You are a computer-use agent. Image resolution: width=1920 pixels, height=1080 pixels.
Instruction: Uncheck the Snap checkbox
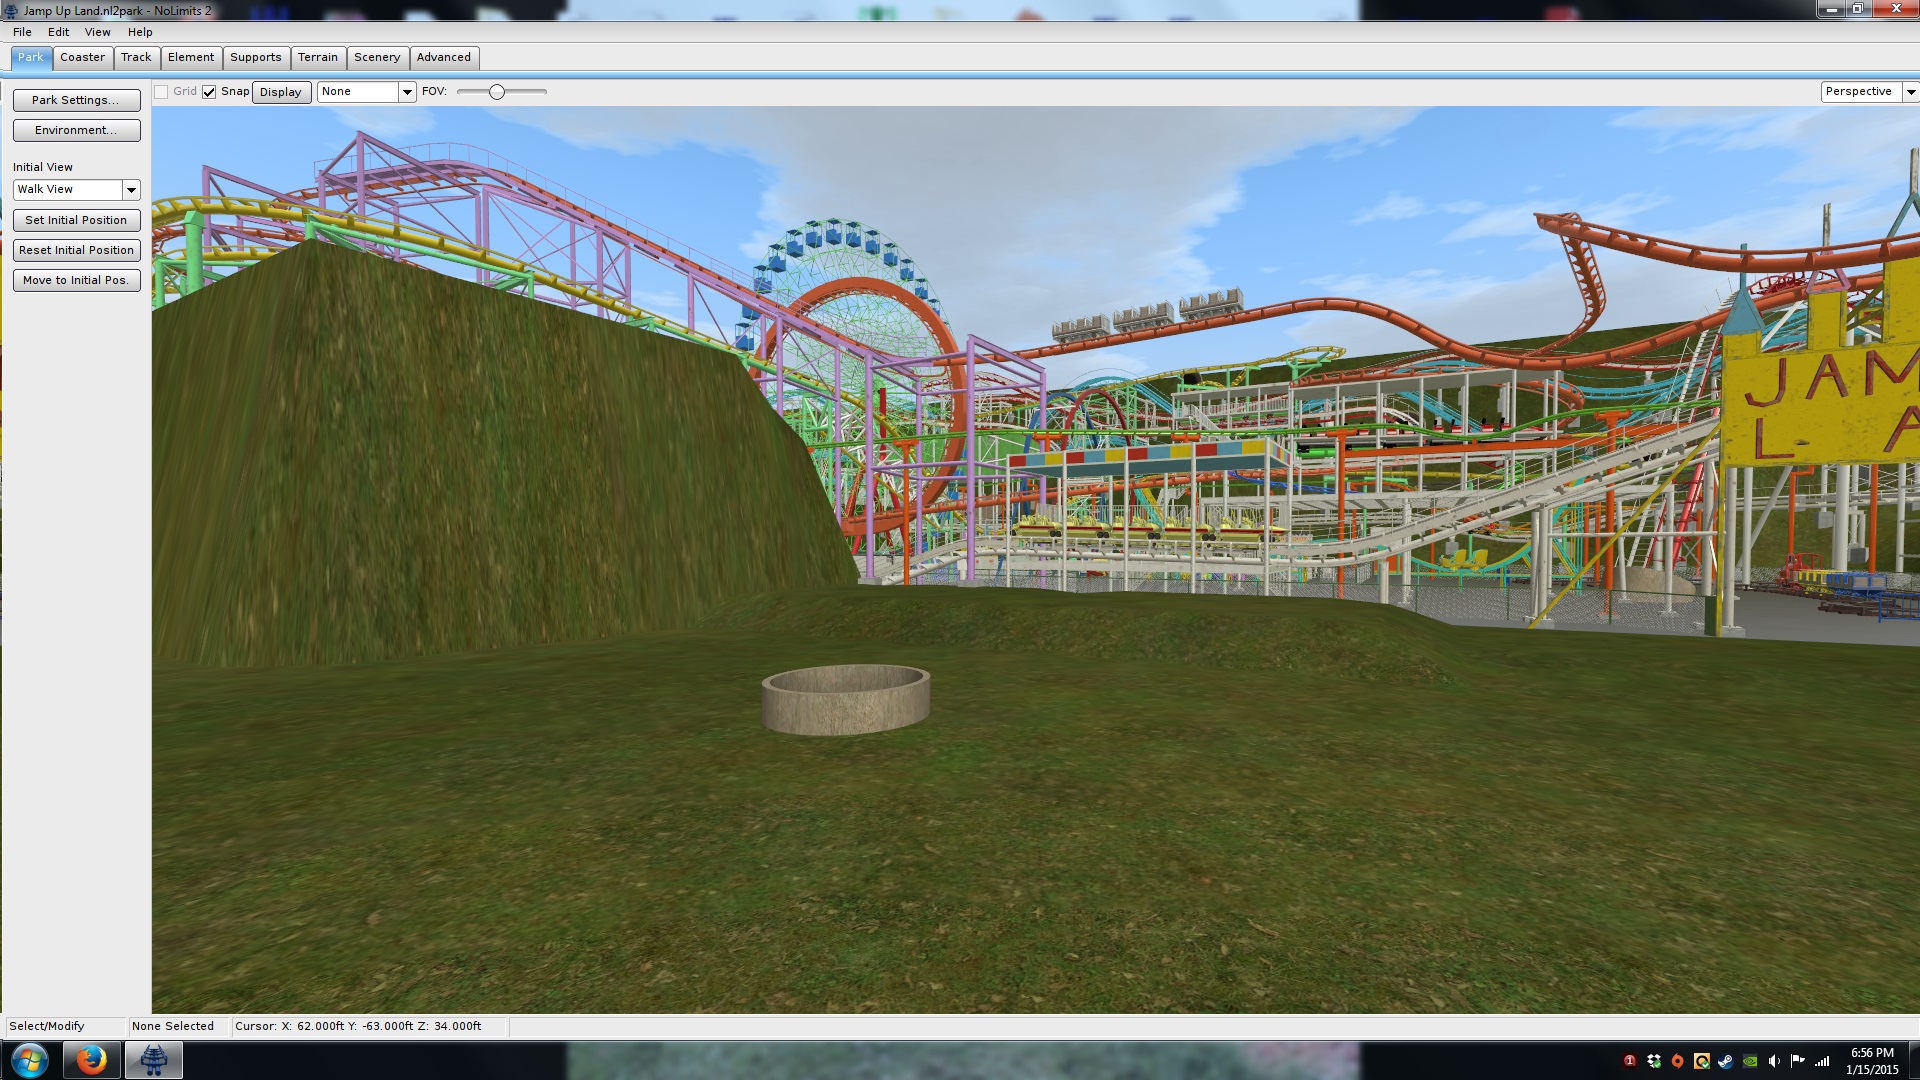tap(209, 92)
